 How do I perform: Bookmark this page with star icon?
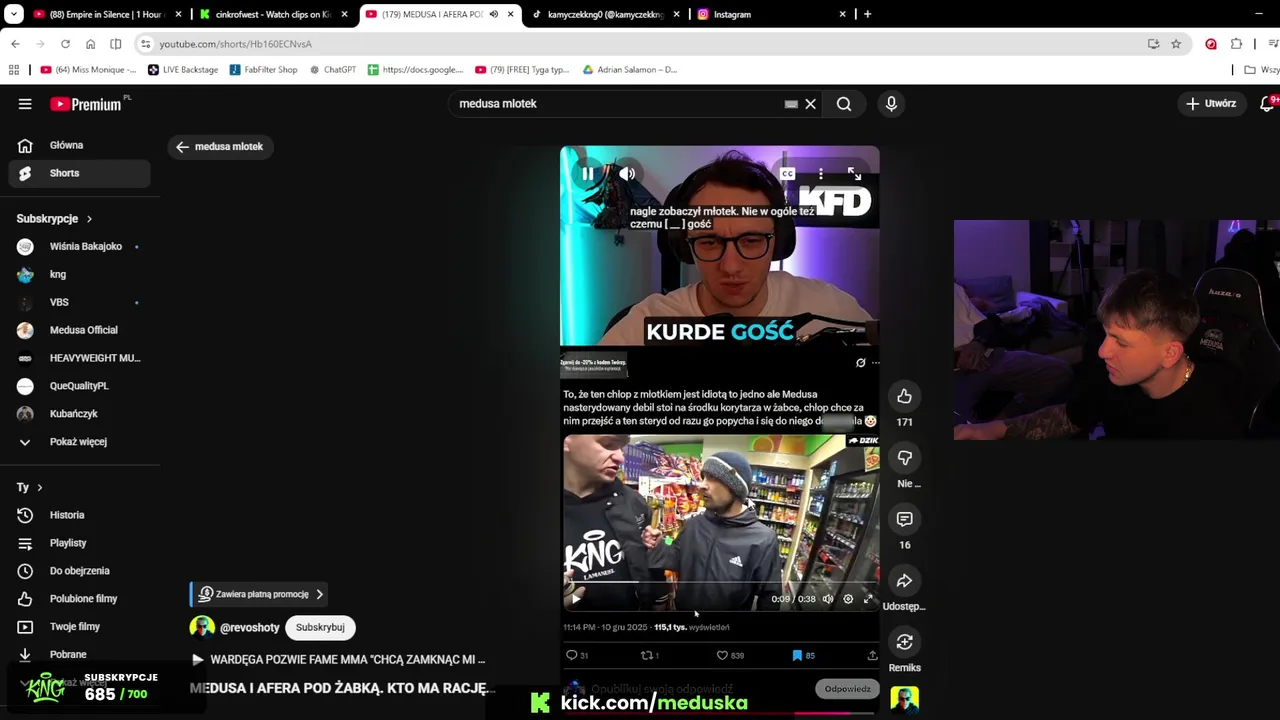[1176, 44]
